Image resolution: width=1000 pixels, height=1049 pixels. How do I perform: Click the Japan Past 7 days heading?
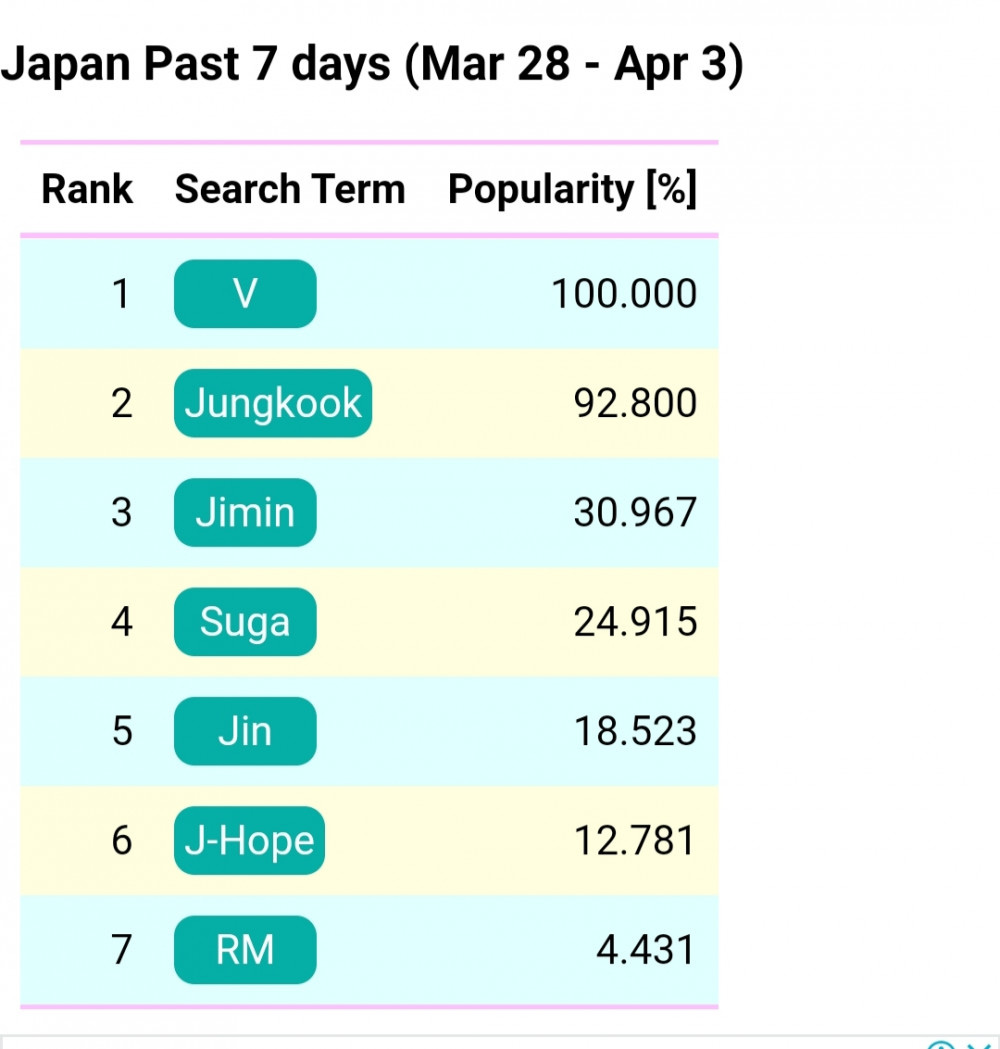point(372,65)
